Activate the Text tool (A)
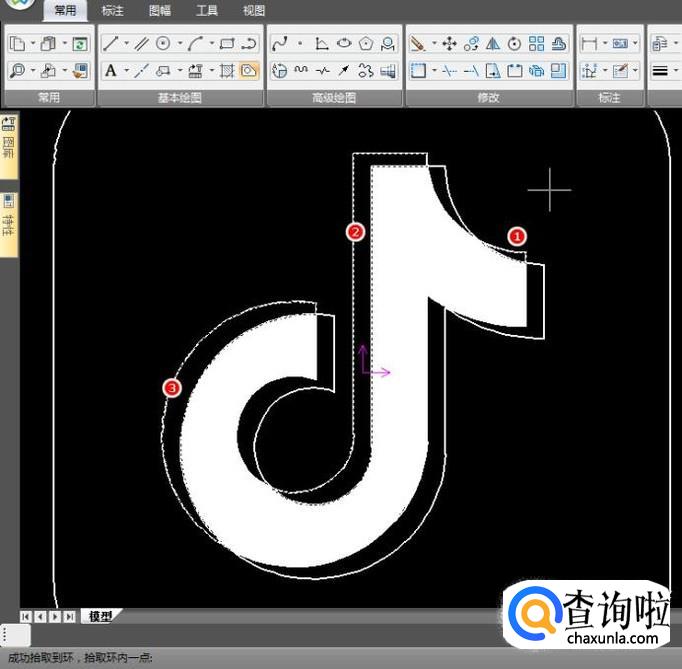682x669 pixels. (x=110, y=71)
